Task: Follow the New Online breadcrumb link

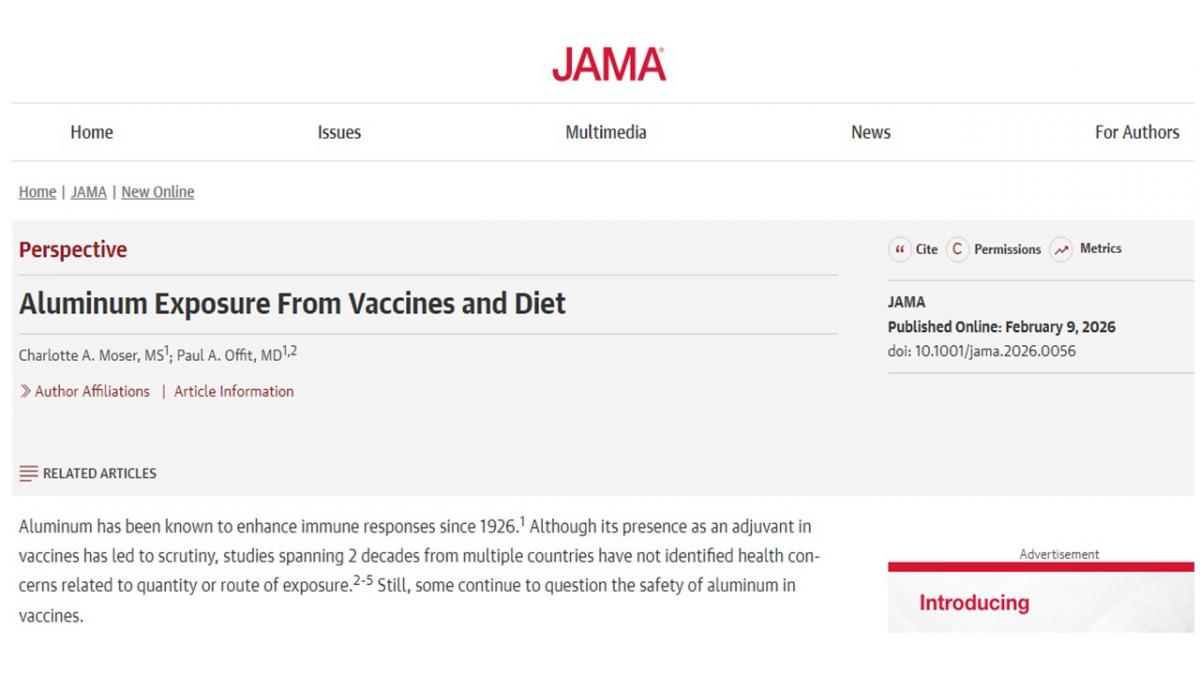Action: (158, 192)
